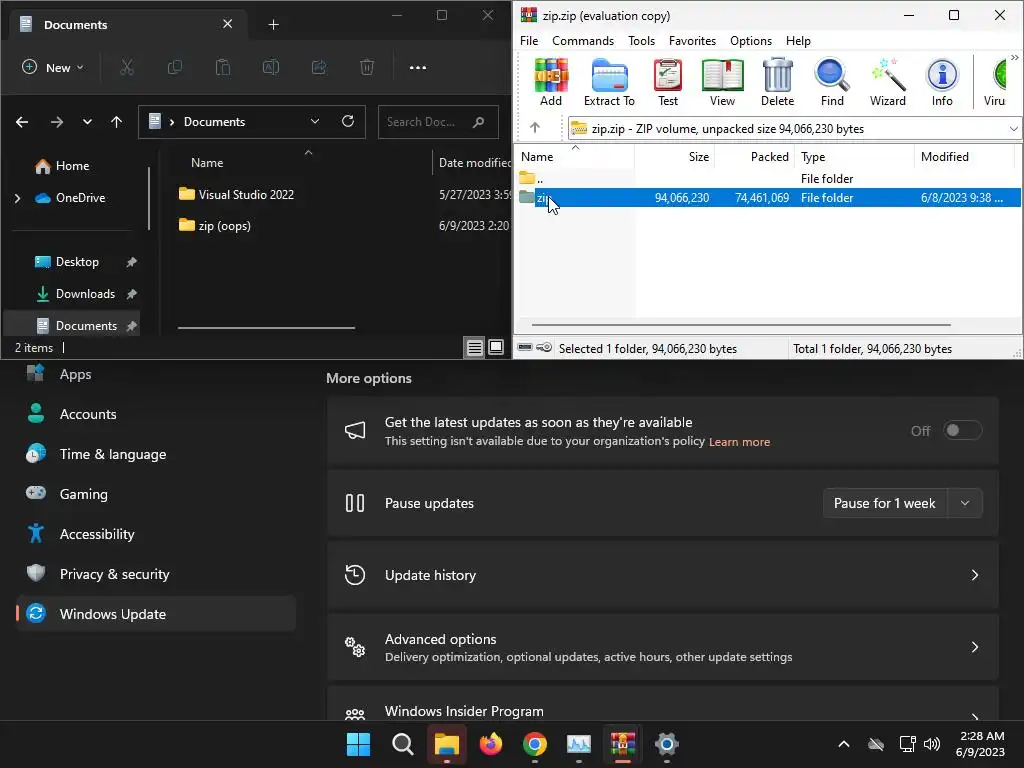Switch File Explorer to details view
The height and width of the screenshot is (768, 1024).
tap(475, 347)
